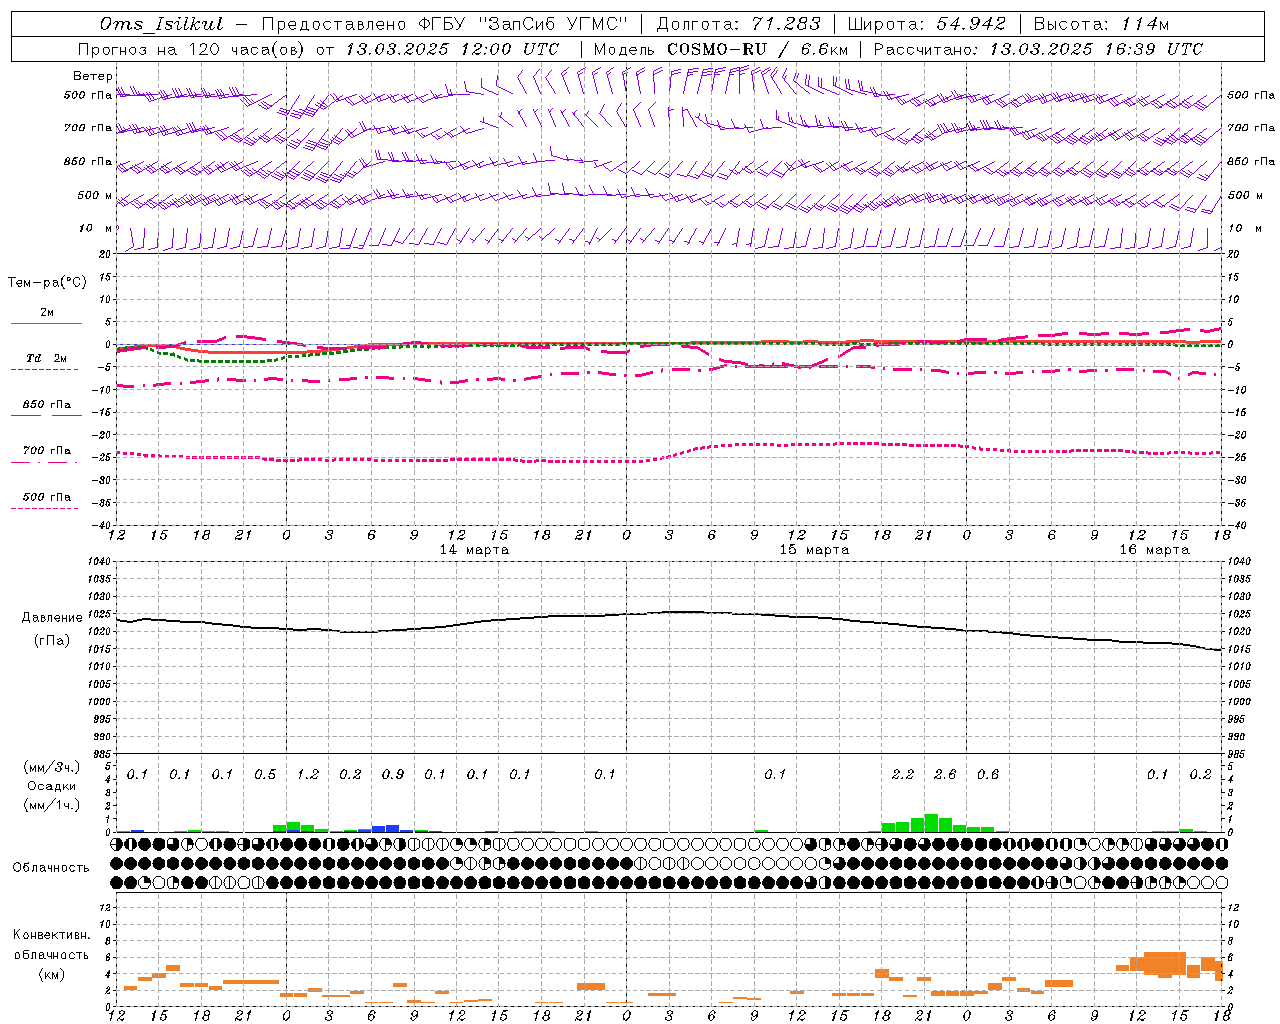Click the "Td 2м" dew point legend entry

point(46,358)
